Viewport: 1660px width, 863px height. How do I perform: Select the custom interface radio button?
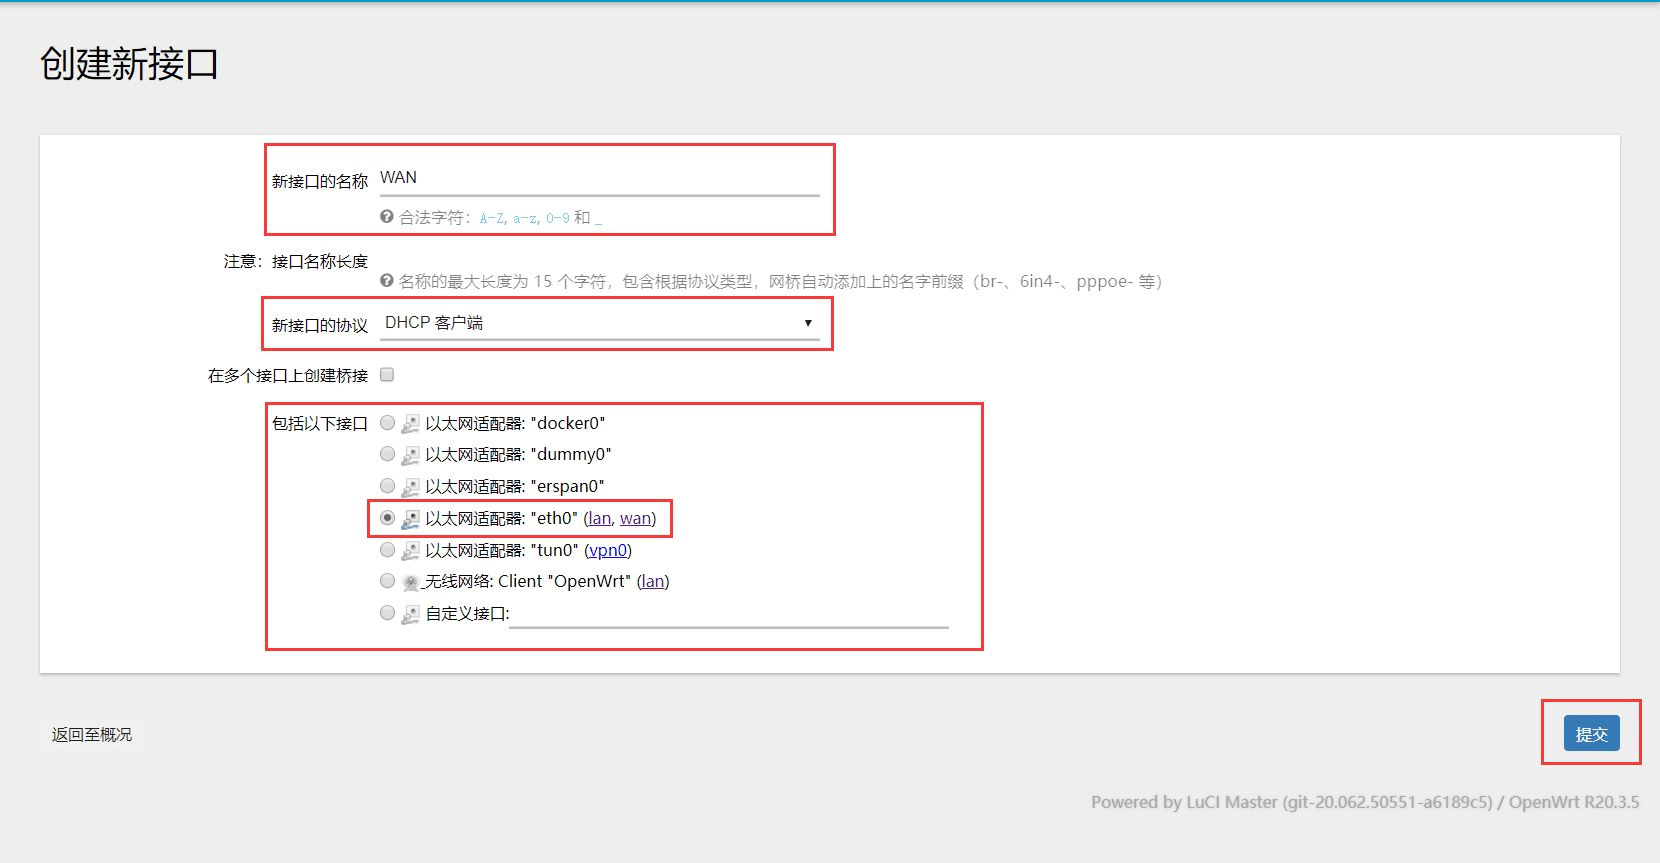coord(387,613)
